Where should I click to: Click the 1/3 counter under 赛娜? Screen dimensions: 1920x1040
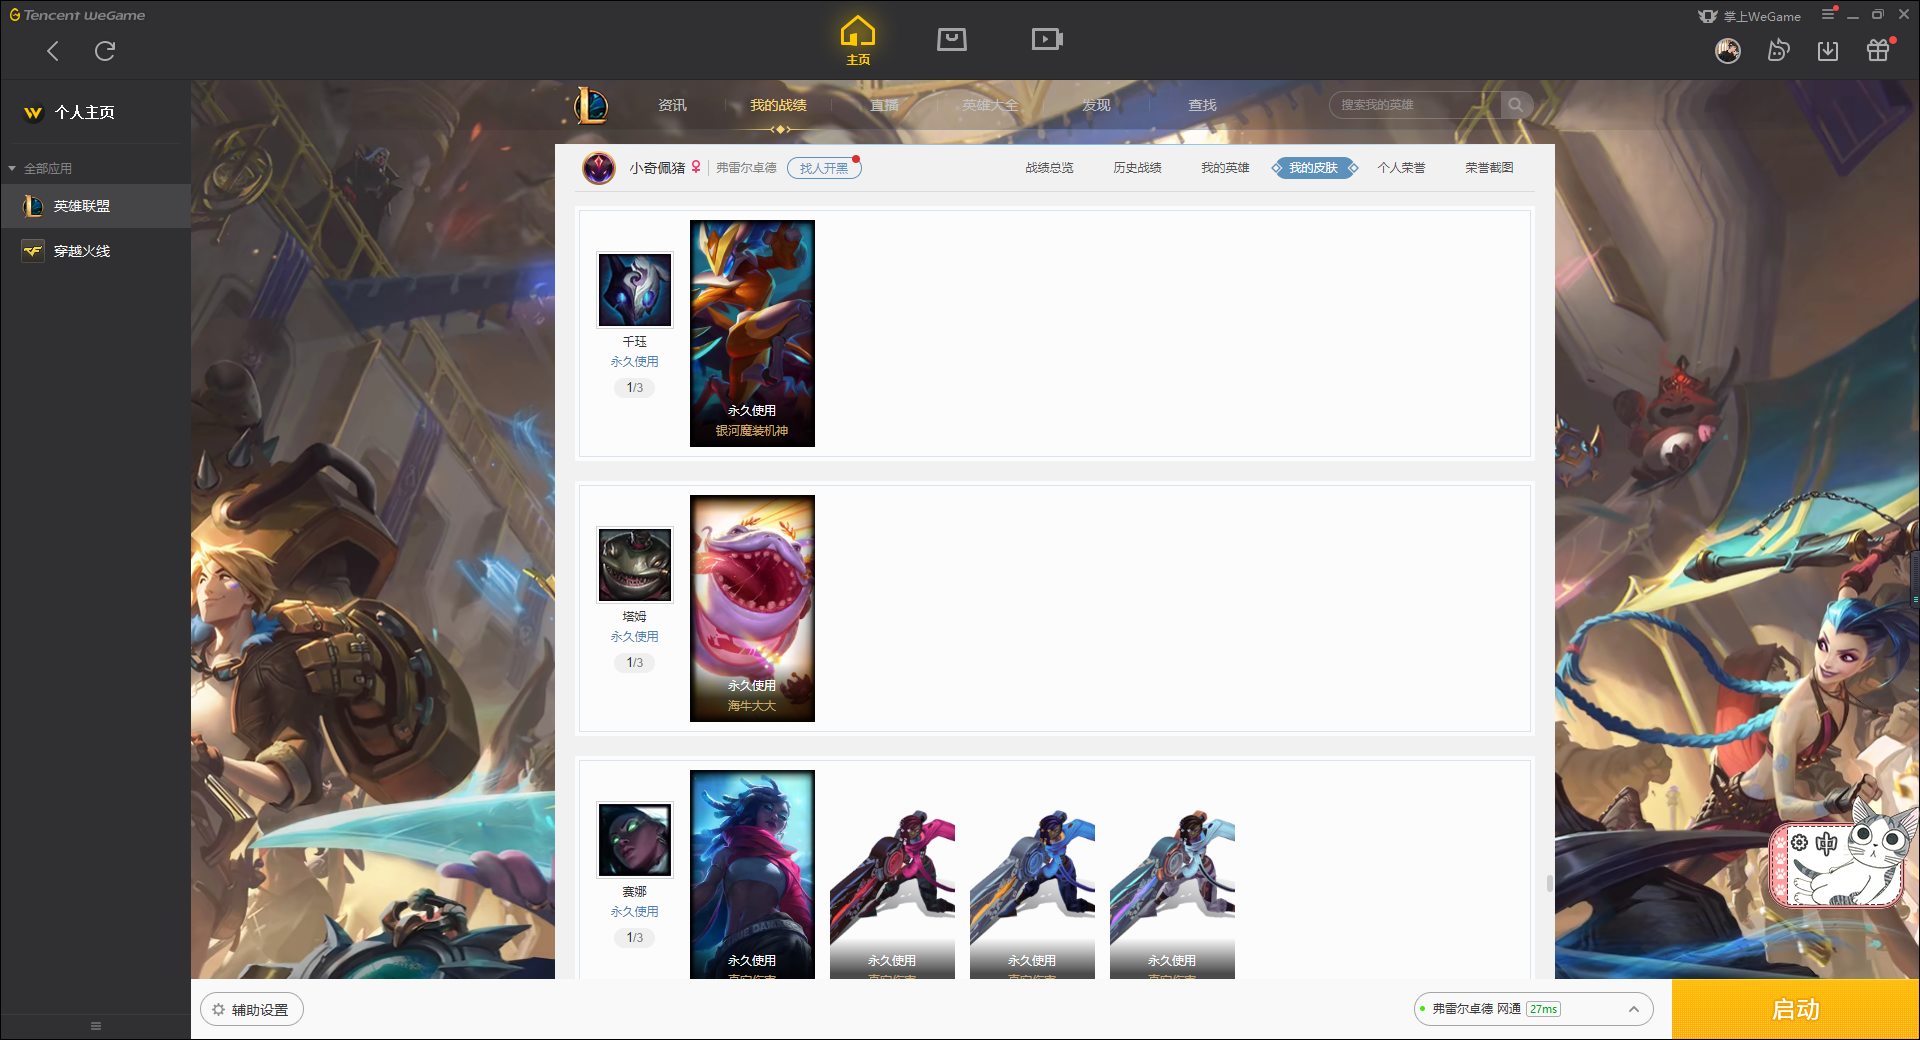(635, 938)
